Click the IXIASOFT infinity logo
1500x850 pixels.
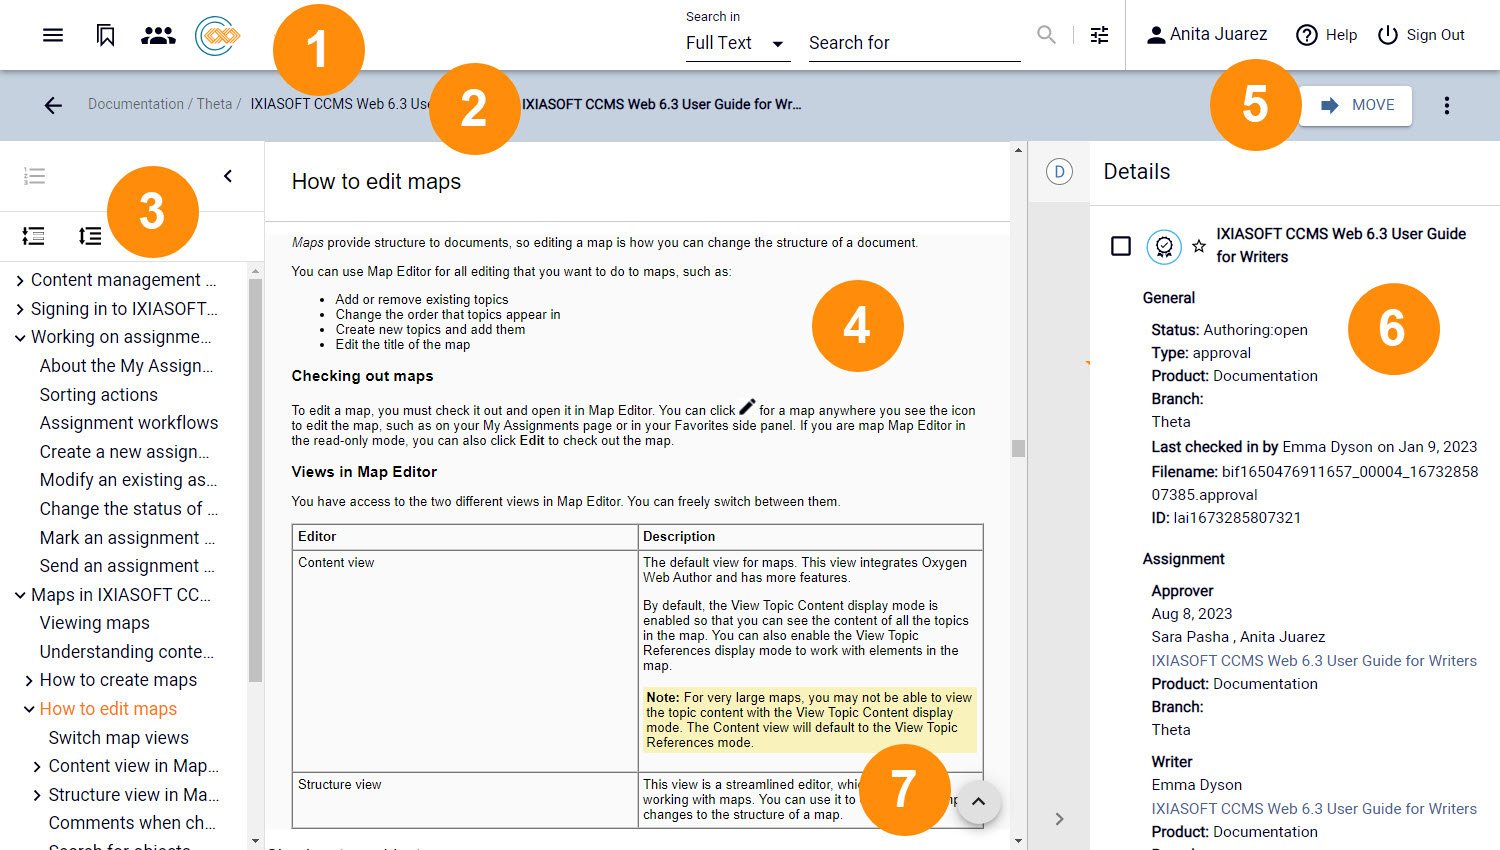(x=217, y=36)
